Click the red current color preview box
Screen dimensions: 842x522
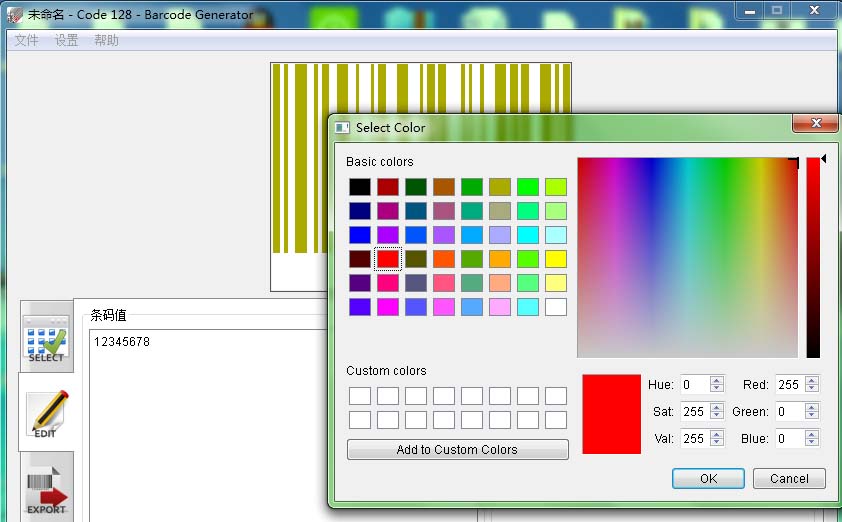(612, 414)
